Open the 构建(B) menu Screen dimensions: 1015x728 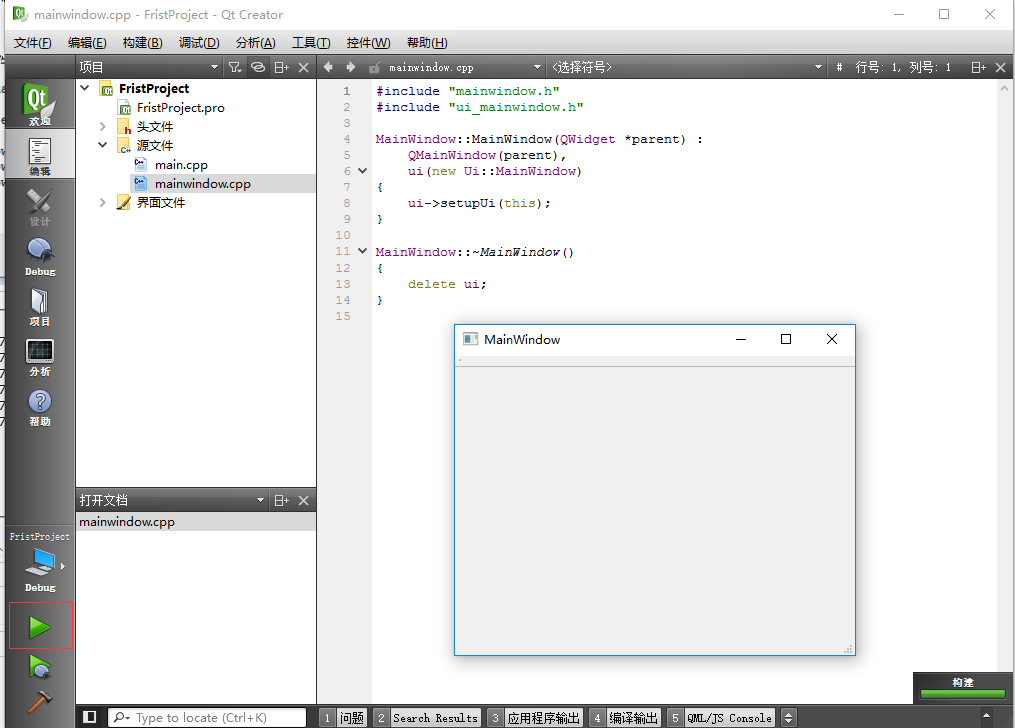tap(142, 43)
